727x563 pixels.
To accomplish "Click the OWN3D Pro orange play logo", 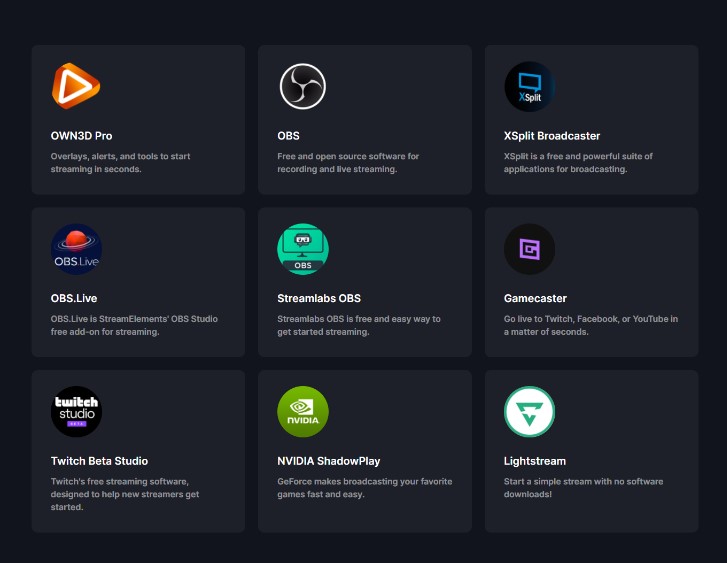I will [76, 86].
